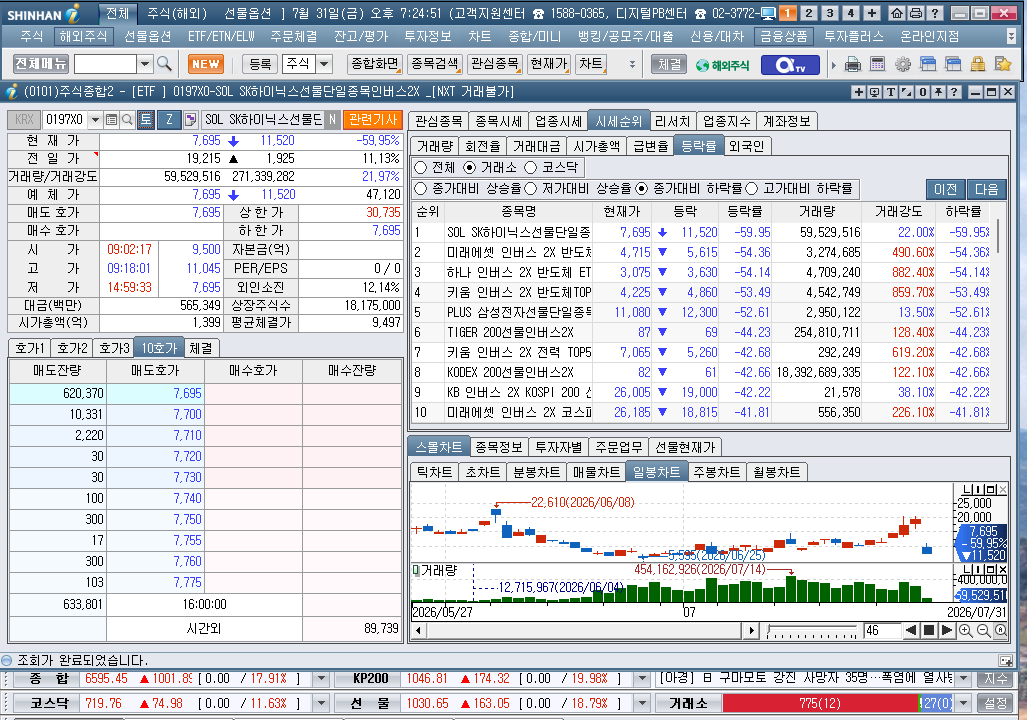Screen dimensions: 1027x720
Task: Switch to 등락률 ranking tab
Action: tap(698, 146)
